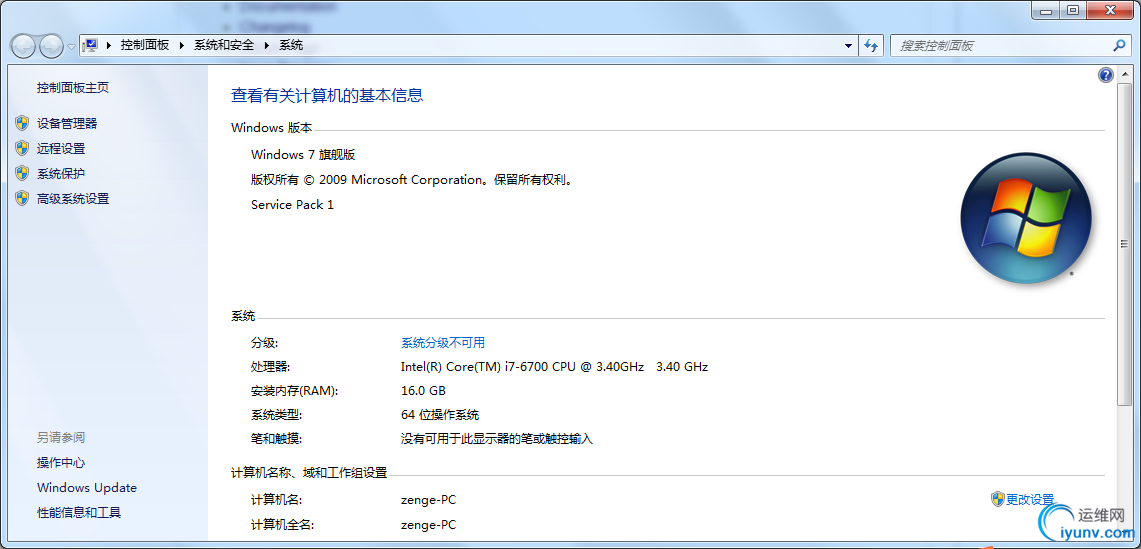The height and width of the screenshot is (549, 1141).
Task: Open 高级系统设置 link
Action: (73, 198)
